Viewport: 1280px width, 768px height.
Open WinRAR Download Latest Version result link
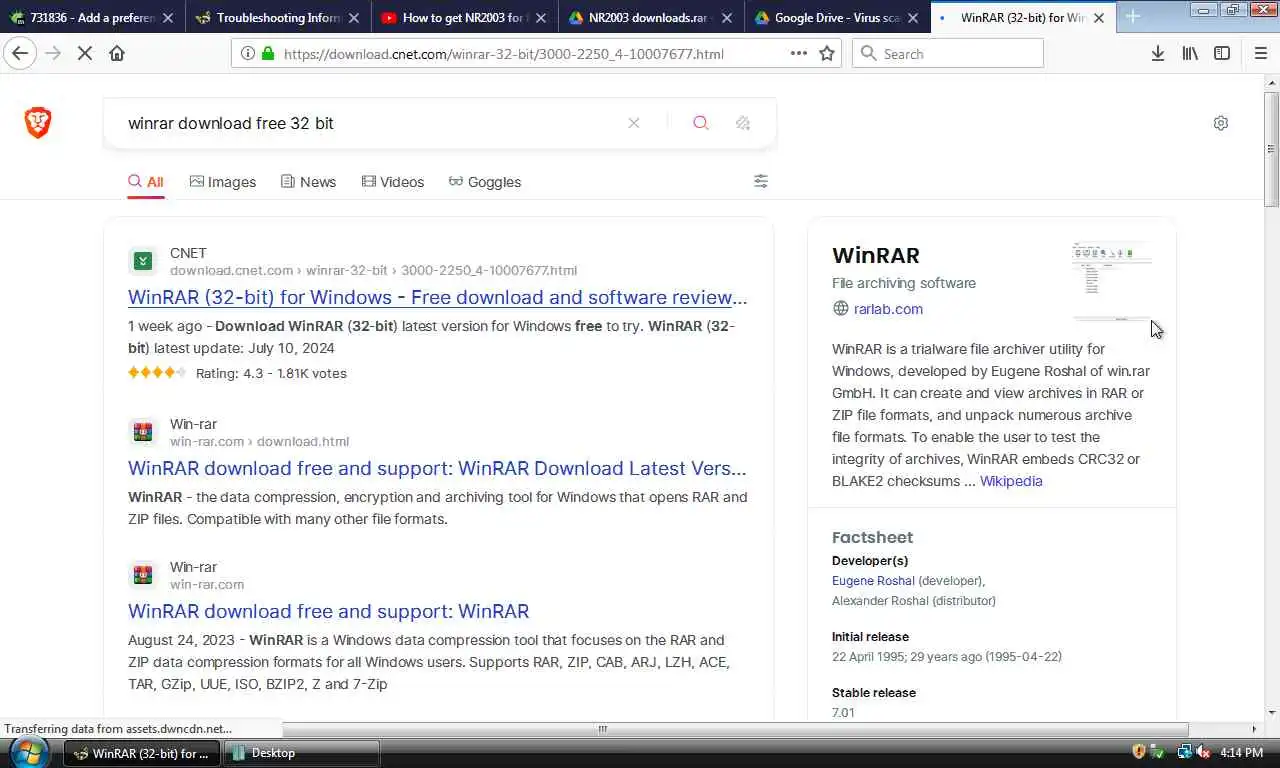pyautogui.click(x=438, y=468)
